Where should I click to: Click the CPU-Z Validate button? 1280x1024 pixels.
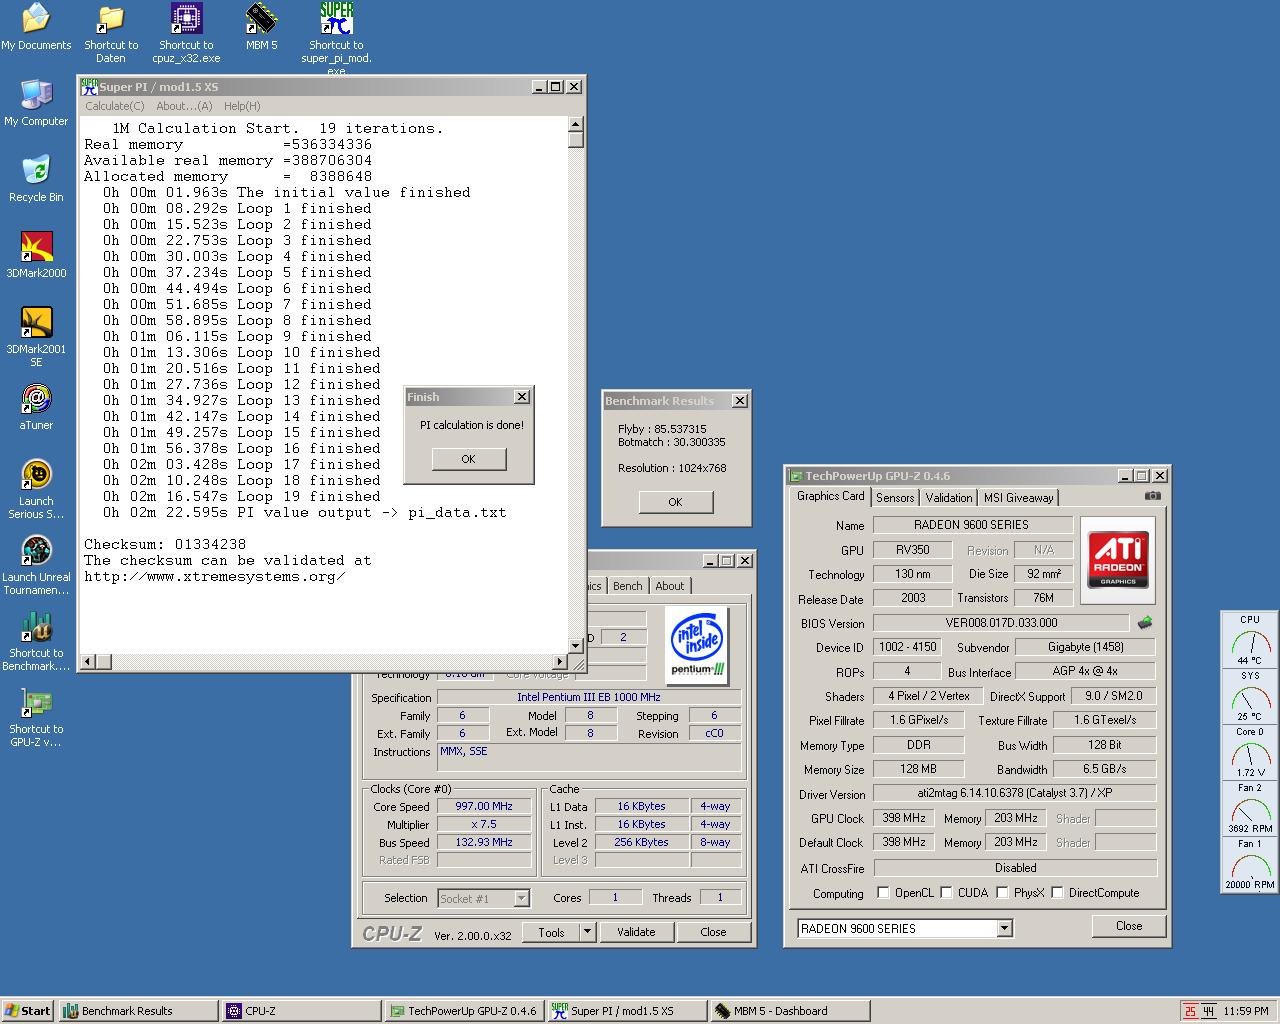tap(636, 932)
